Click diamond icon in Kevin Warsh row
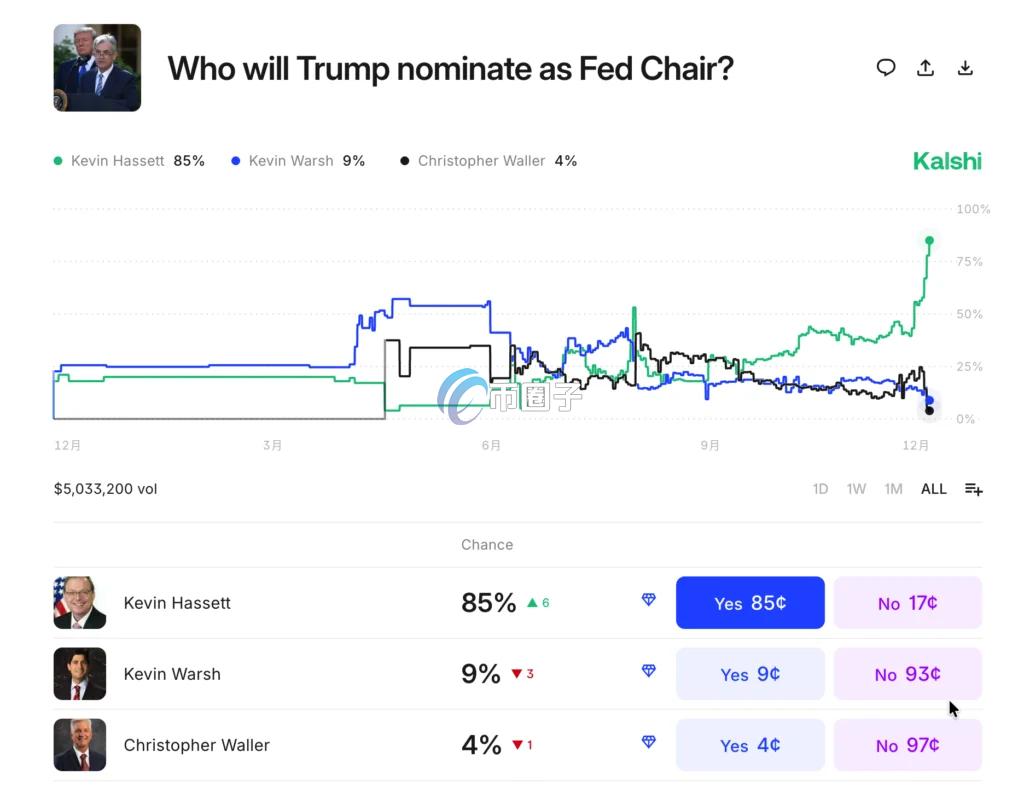Image resolution: width=1024 pixels, height=793 pixels. [x=649, y=671]
